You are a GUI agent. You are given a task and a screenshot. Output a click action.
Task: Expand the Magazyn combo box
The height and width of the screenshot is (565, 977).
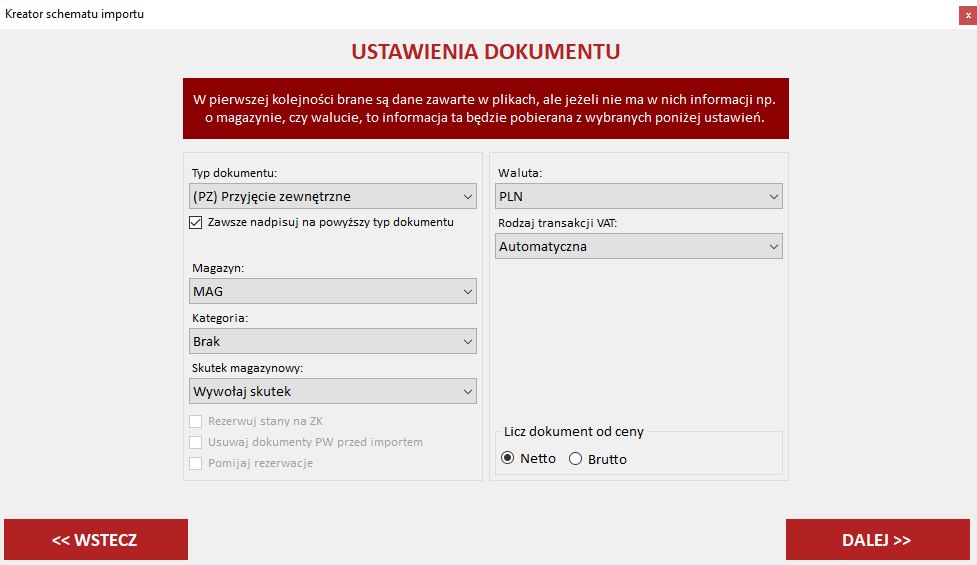coord(333,291)
